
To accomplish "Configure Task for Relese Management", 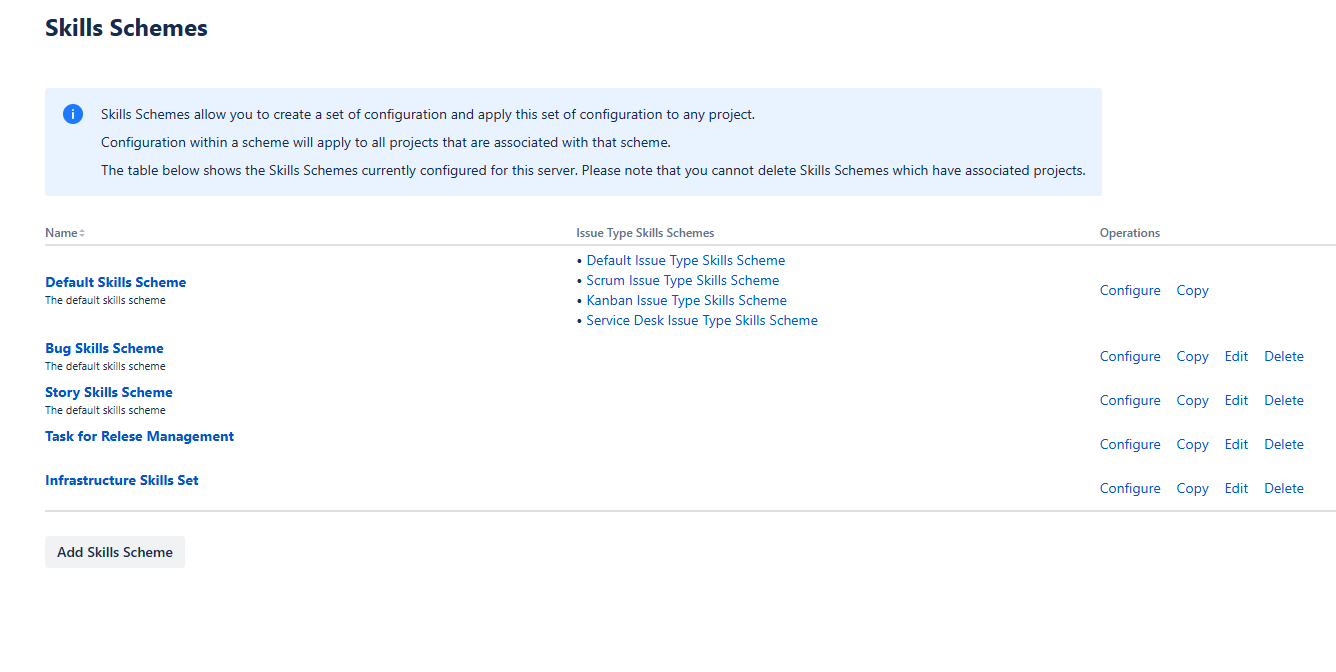I will [x=1130, y=444].
